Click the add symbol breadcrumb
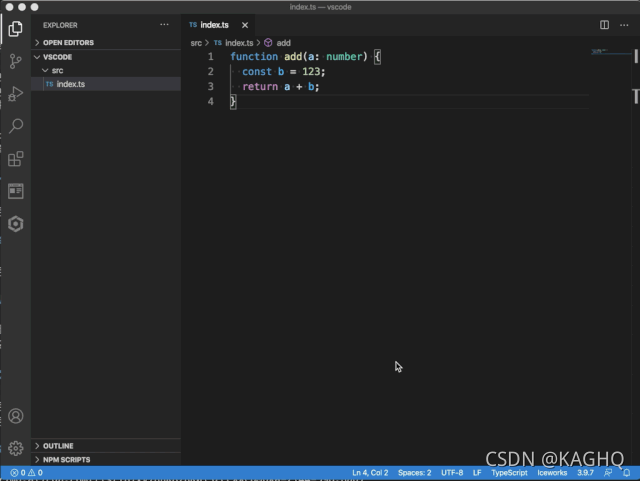640x481 pixels. pos(283,43)
